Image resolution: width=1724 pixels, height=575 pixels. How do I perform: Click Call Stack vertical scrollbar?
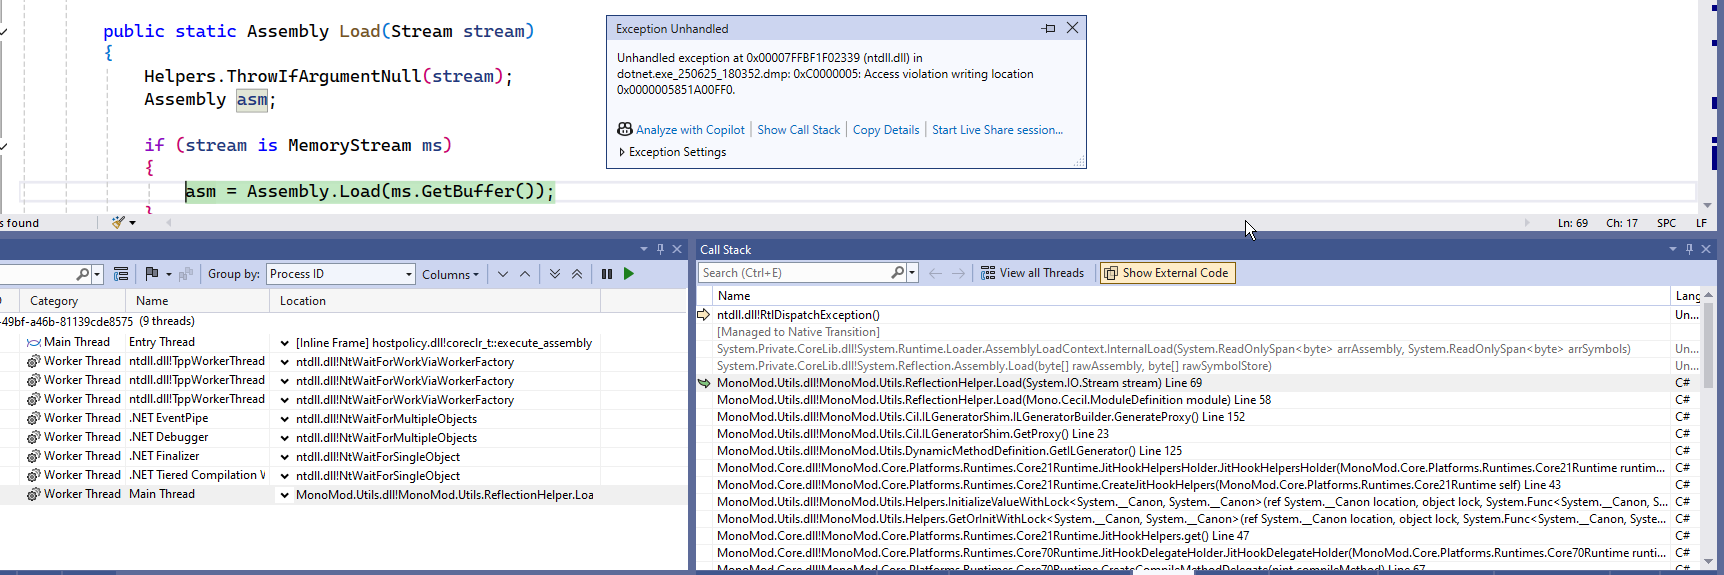point(1707,430)
